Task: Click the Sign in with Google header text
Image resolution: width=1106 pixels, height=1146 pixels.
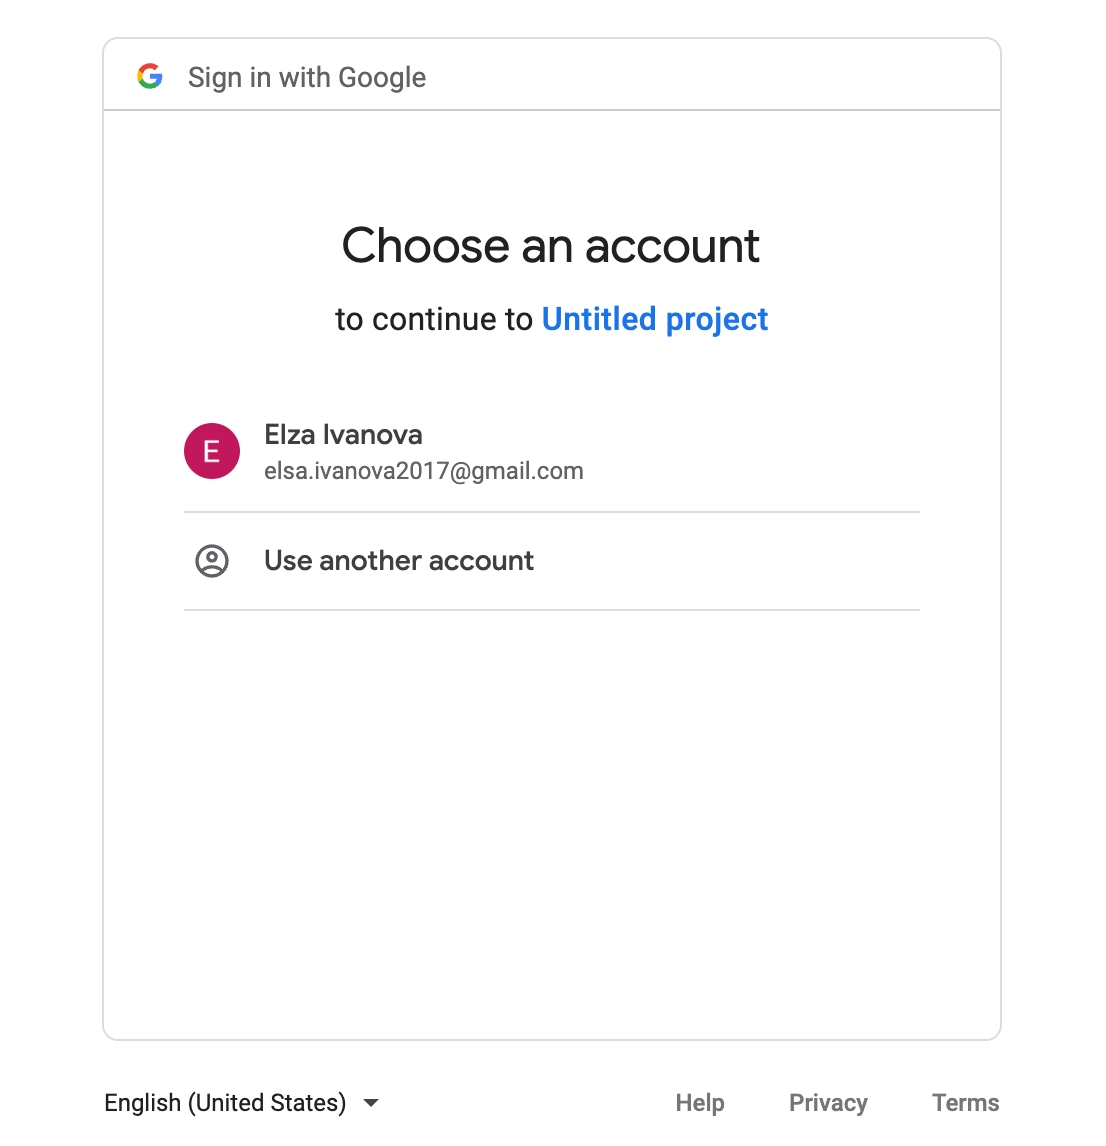Action: pos(307,77)
